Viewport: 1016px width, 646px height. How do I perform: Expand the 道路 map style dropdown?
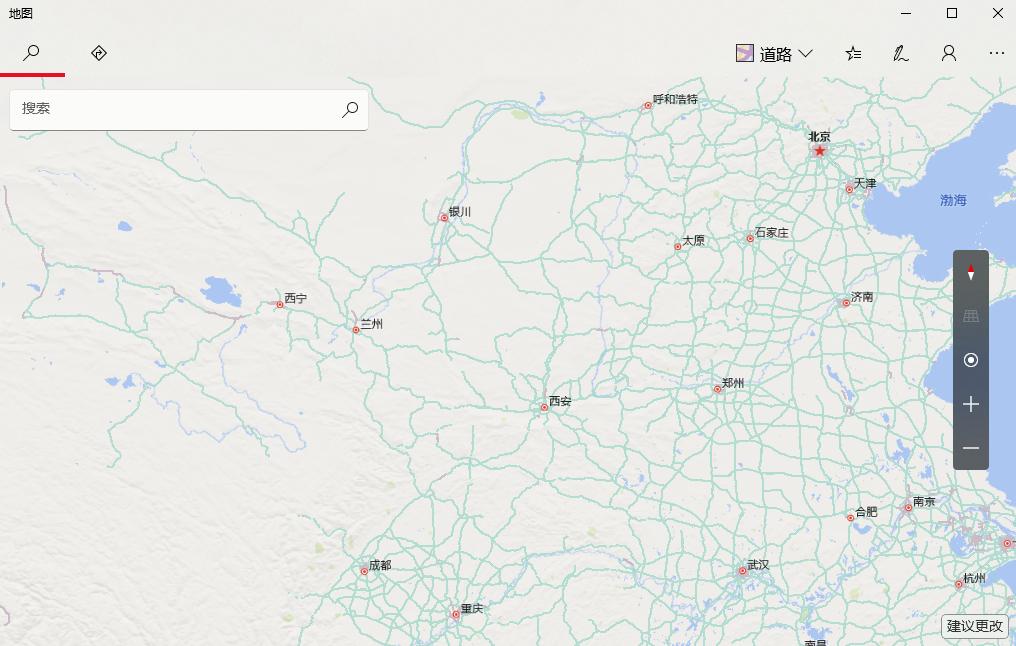774,54
